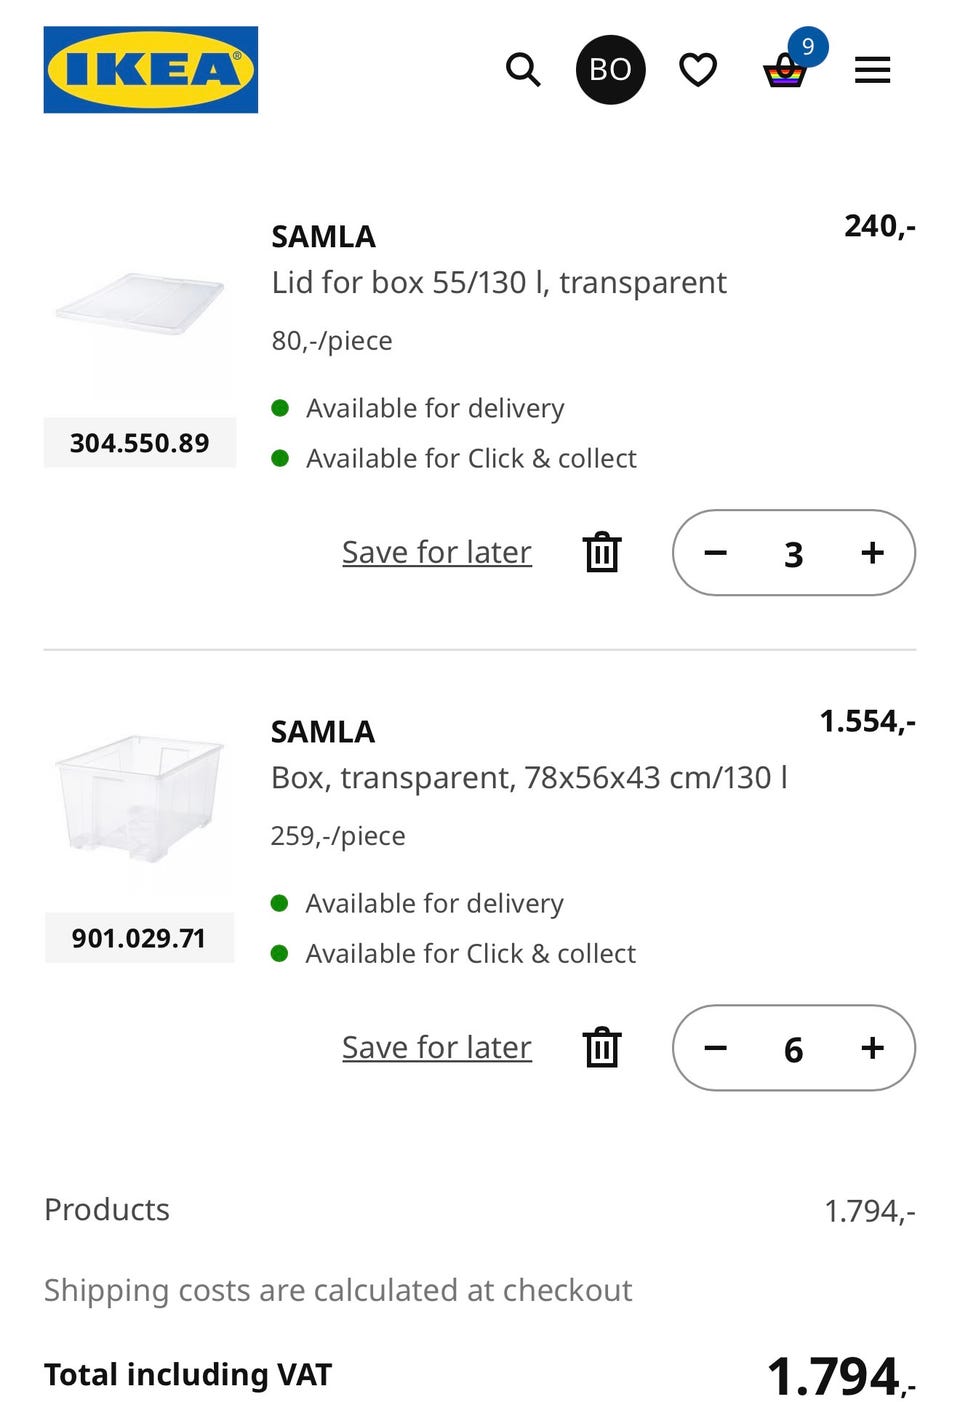The image size is (960, 1410).
Task: Open the shopping basket with 9 items
Action: click(786, 70)
